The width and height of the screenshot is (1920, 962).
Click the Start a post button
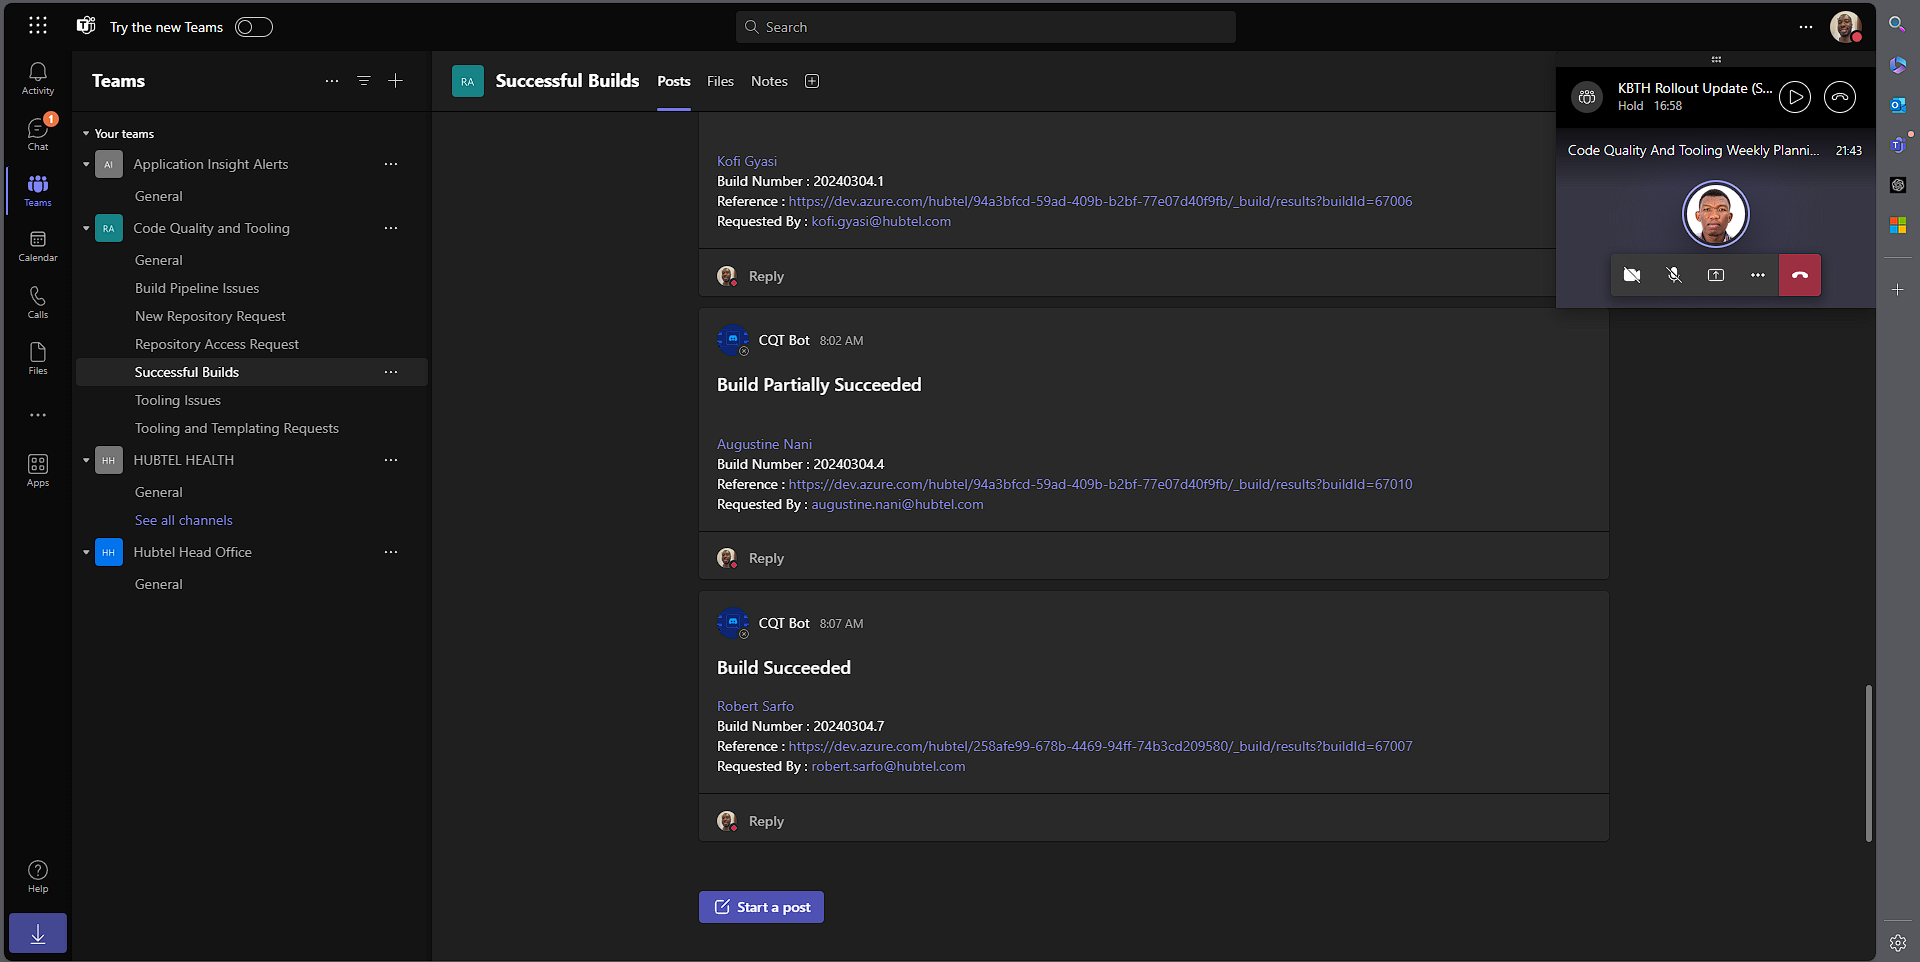click(761, 907)
